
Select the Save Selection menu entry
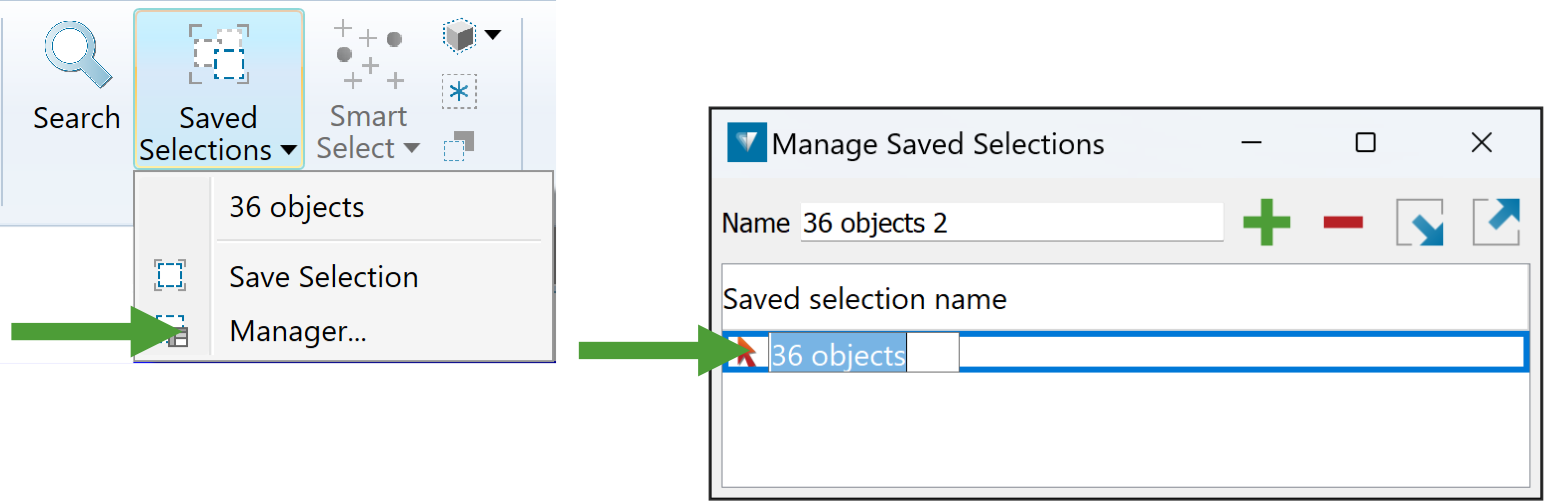pyautogui.click(x=323, y=277)
